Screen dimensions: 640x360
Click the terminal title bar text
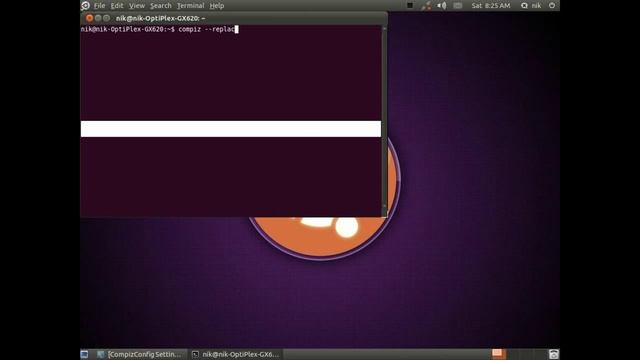[x=160, y=18]
